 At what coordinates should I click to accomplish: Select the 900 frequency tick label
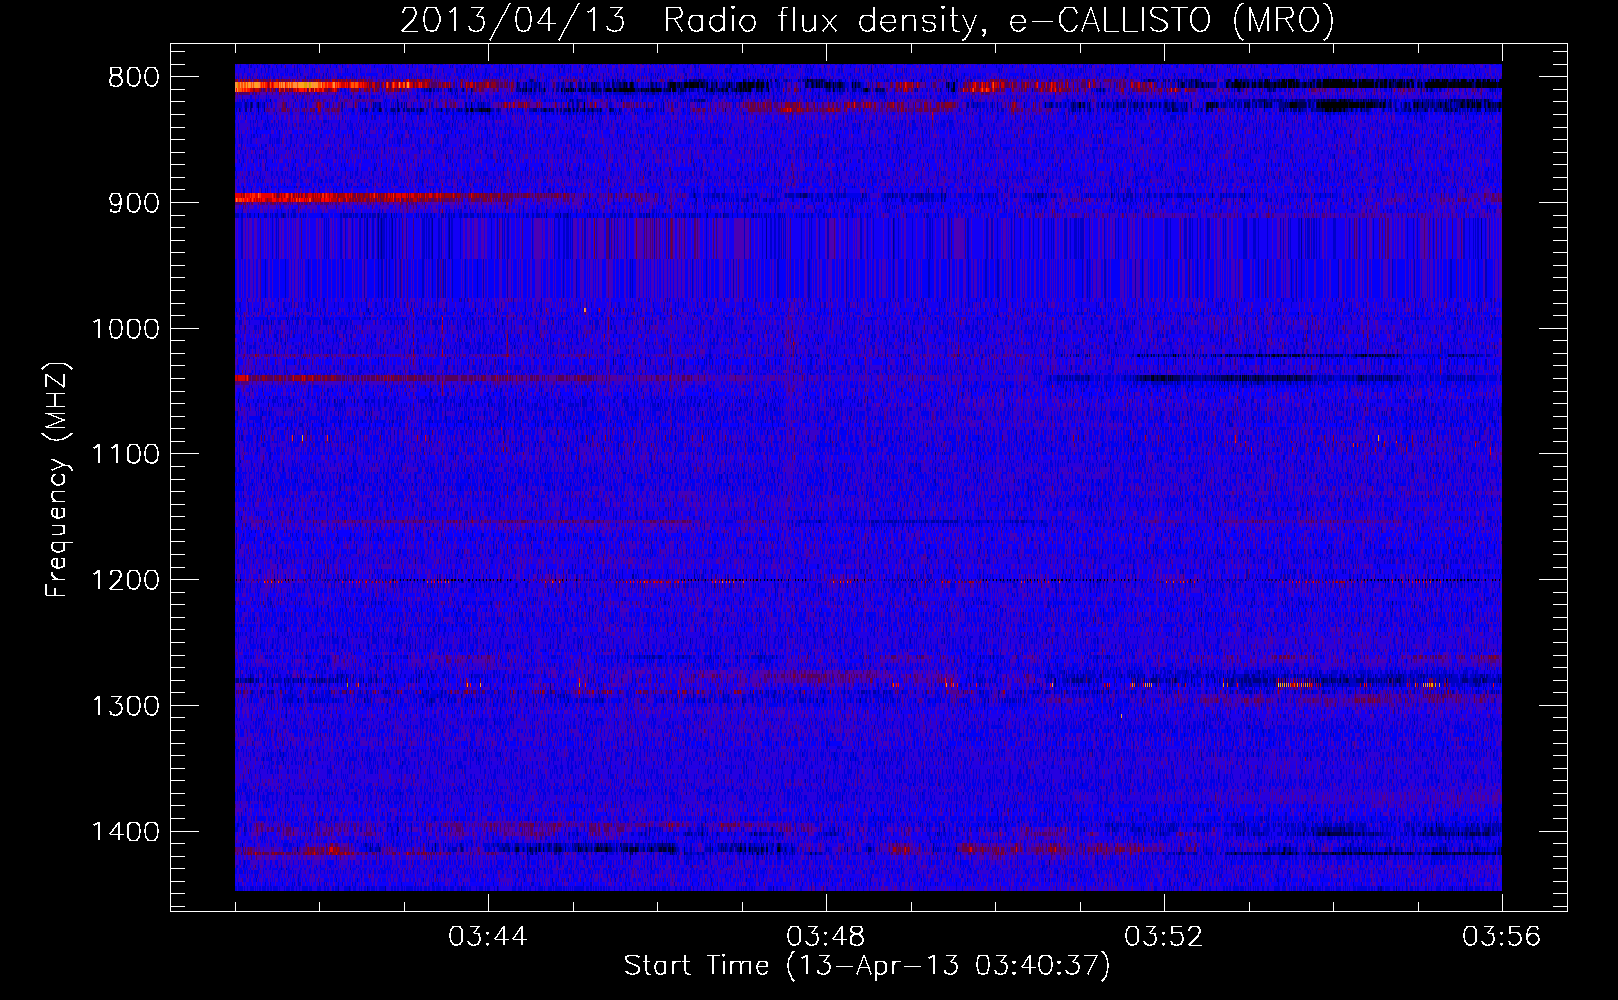pyautogui.click(x=134, y=203)
